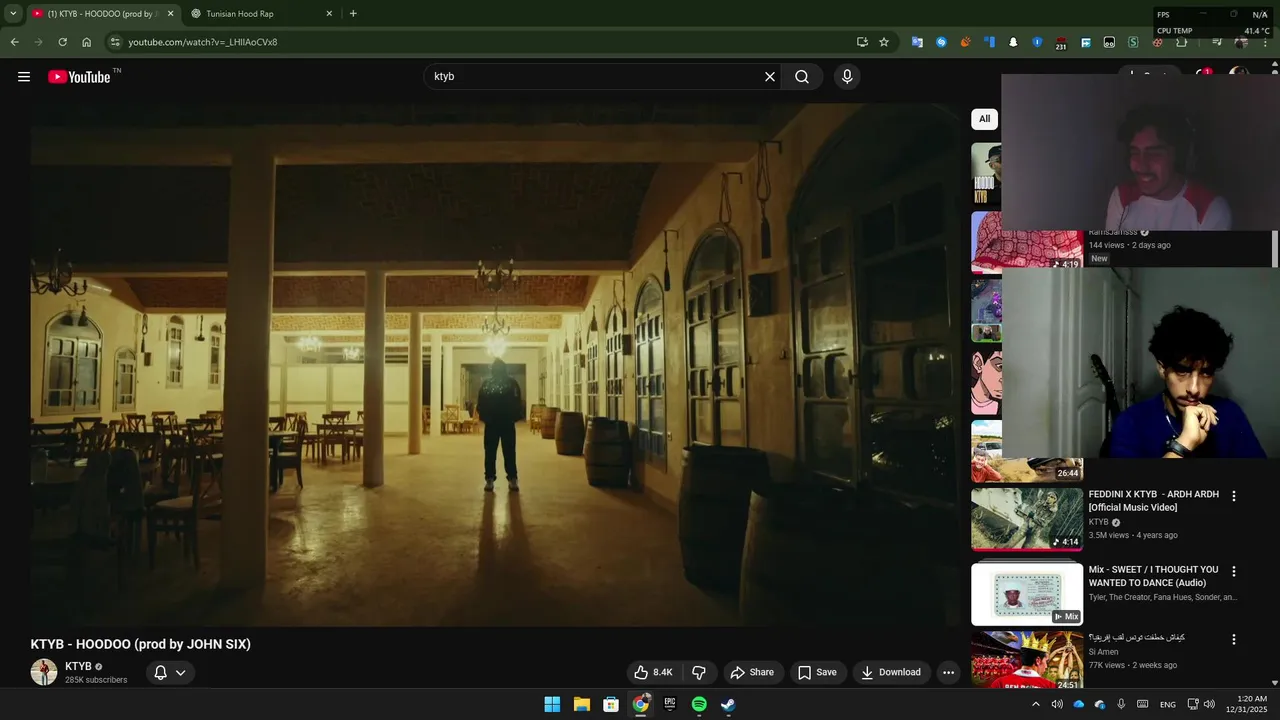1280x720 pixels.
Task: Click the Save button
Action: coord(817,672)
